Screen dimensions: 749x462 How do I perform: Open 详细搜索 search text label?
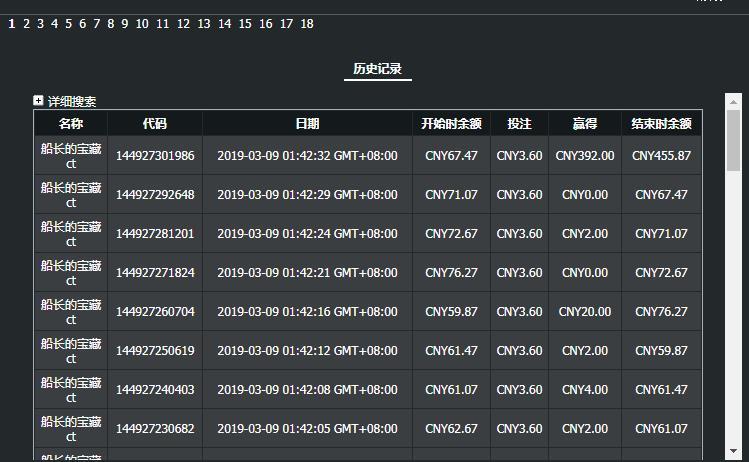(x=72, y=101)
